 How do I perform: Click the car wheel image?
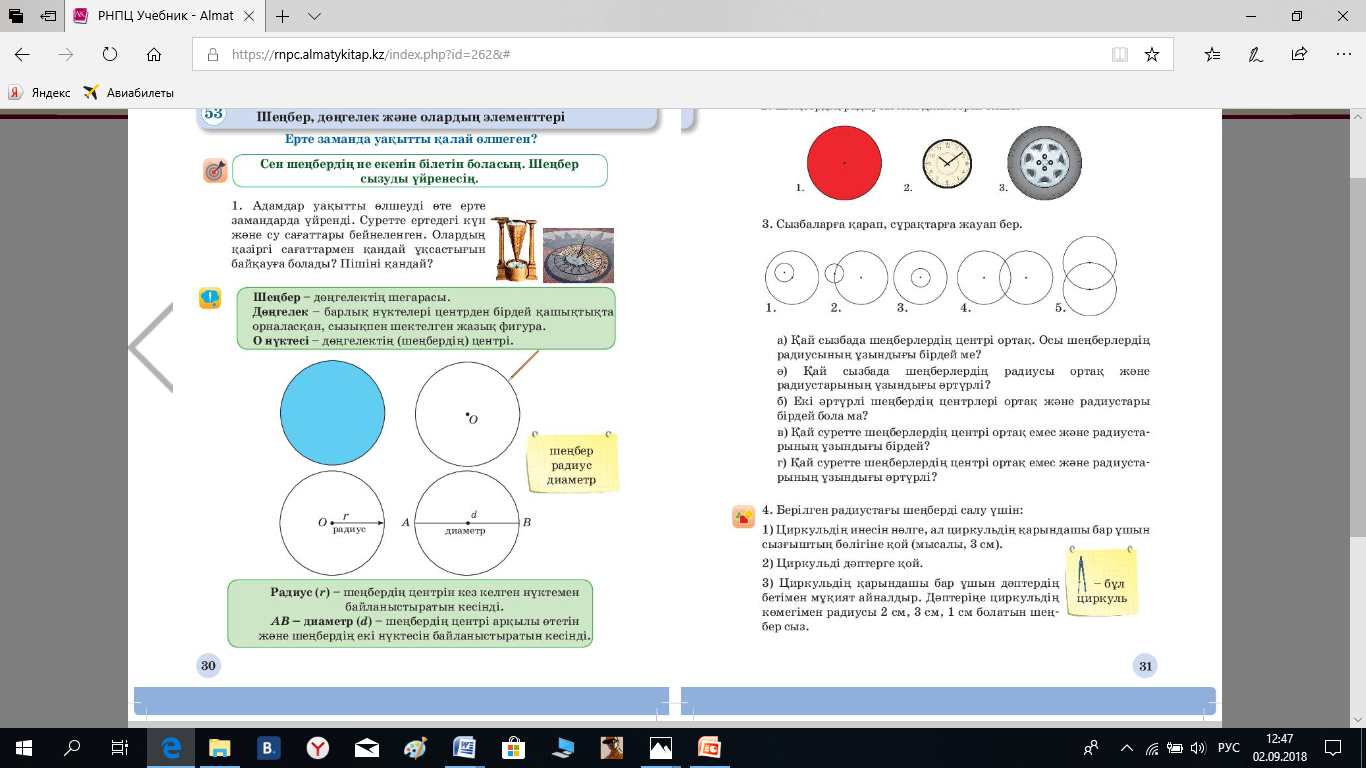(1044, 163)
